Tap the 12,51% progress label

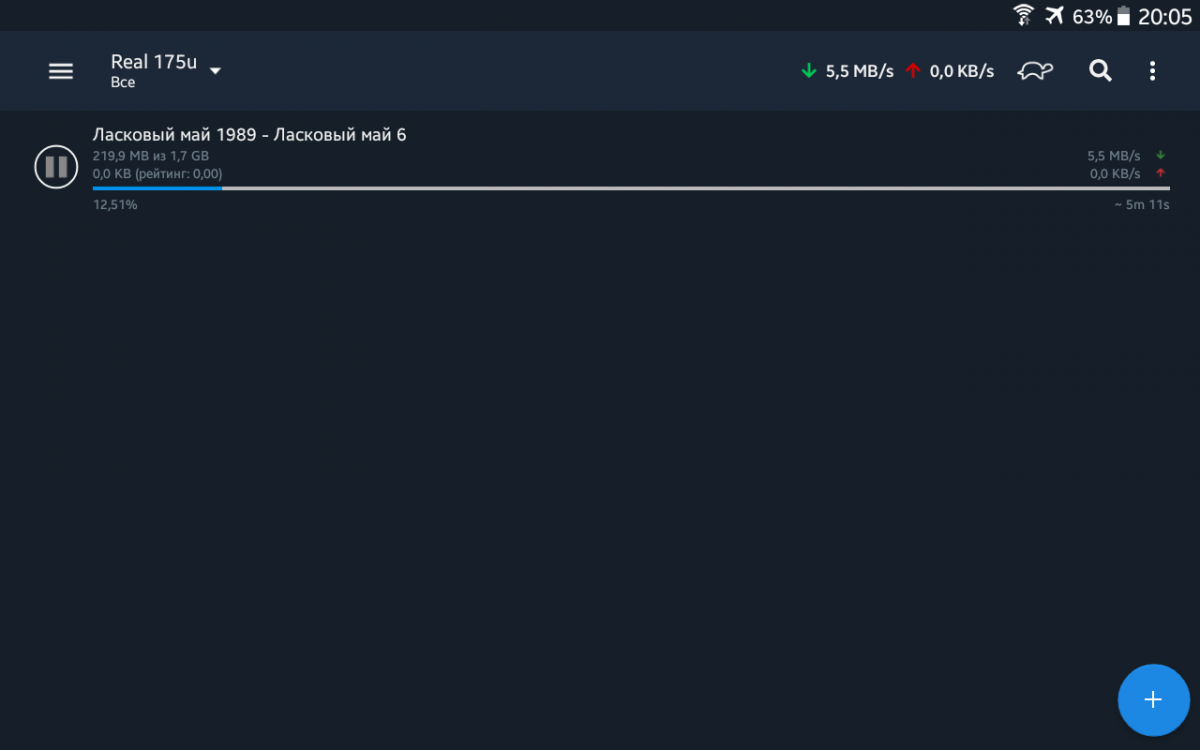(115, 205)
